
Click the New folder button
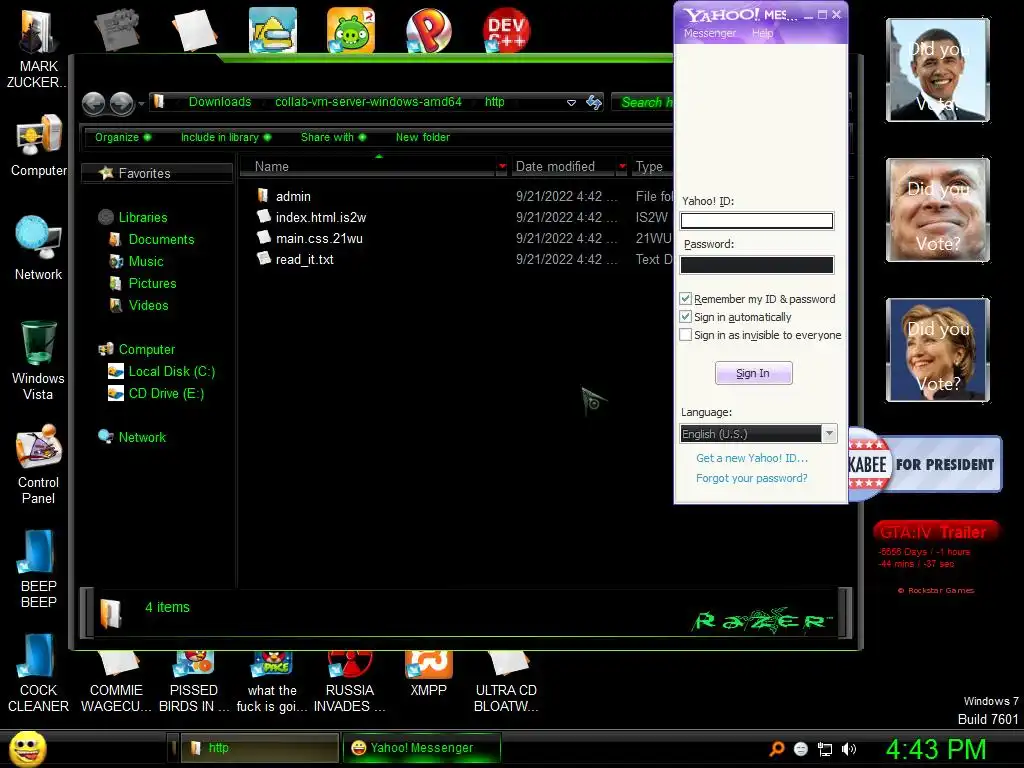tap(423, 137)
